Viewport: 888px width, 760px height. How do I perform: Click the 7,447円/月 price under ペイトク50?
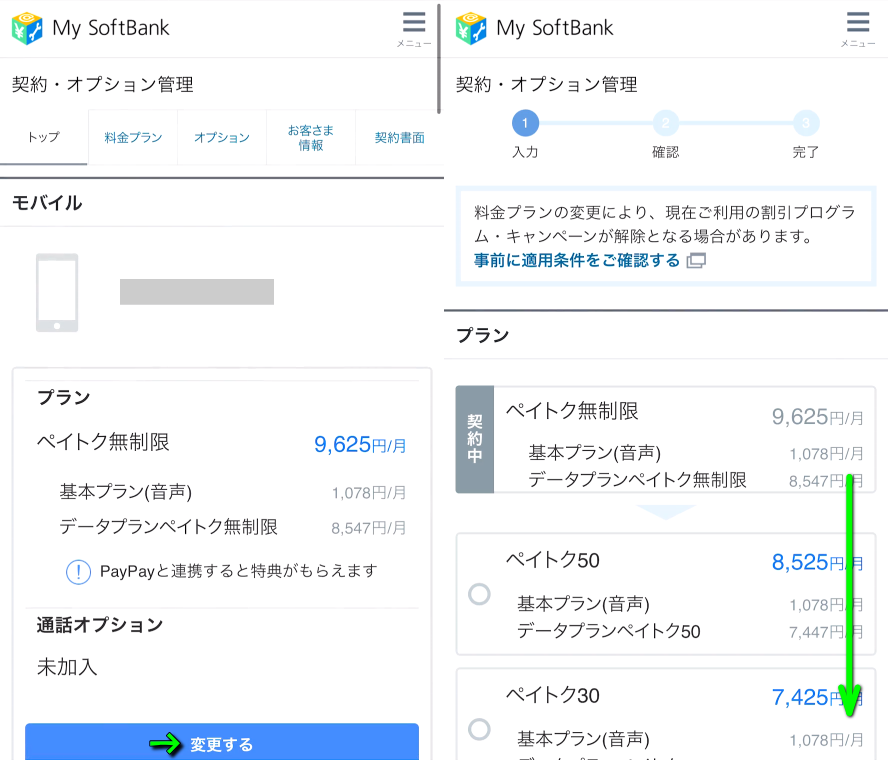[x=826, y=632]
